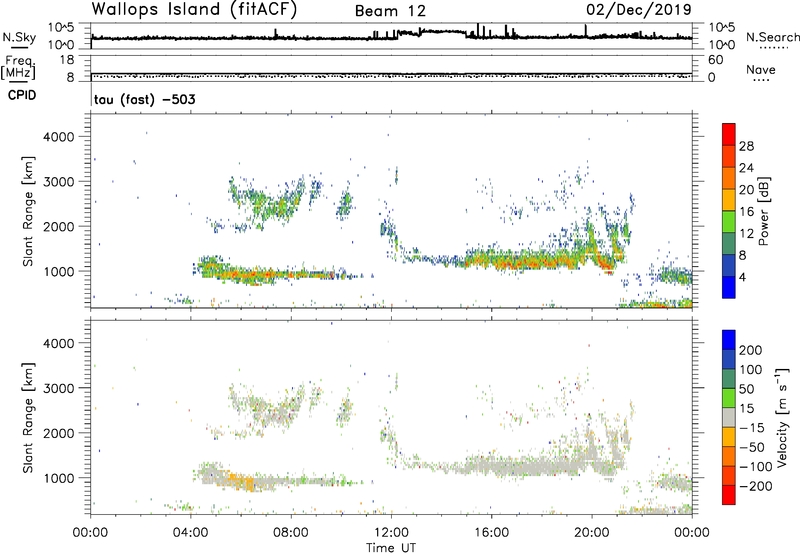Viewport: 800px width, 554px height.
Task: Click the 'Power [dB]' colorbar label
Action: [x=763, y=211]
